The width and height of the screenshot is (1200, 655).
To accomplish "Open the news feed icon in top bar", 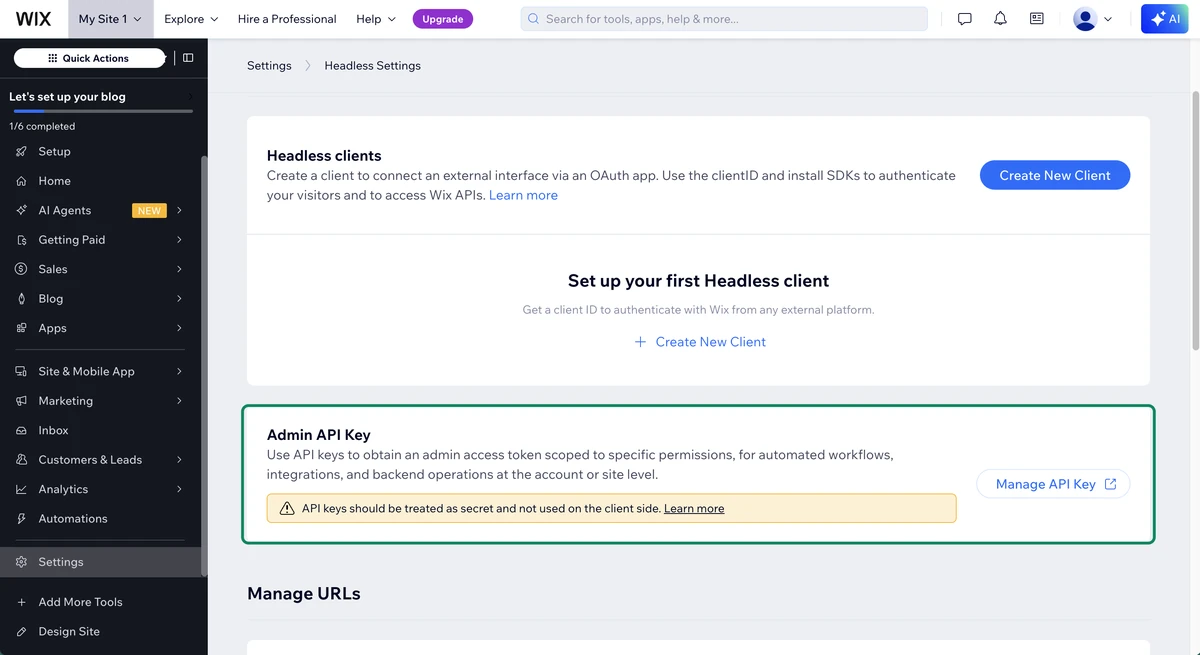I will tap(1036, 19).
